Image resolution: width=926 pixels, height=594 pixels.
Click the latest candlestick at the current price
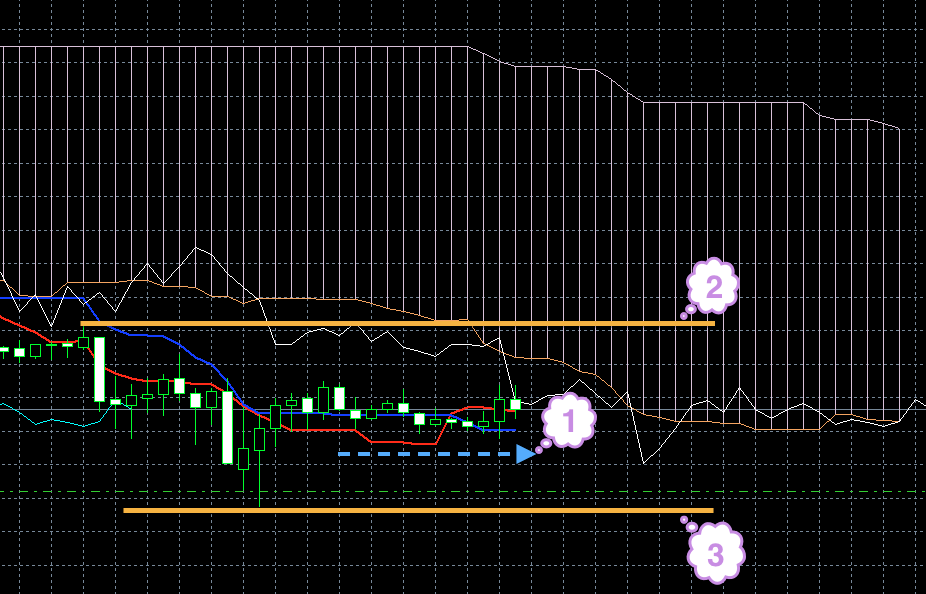click(x=516, y=404)
